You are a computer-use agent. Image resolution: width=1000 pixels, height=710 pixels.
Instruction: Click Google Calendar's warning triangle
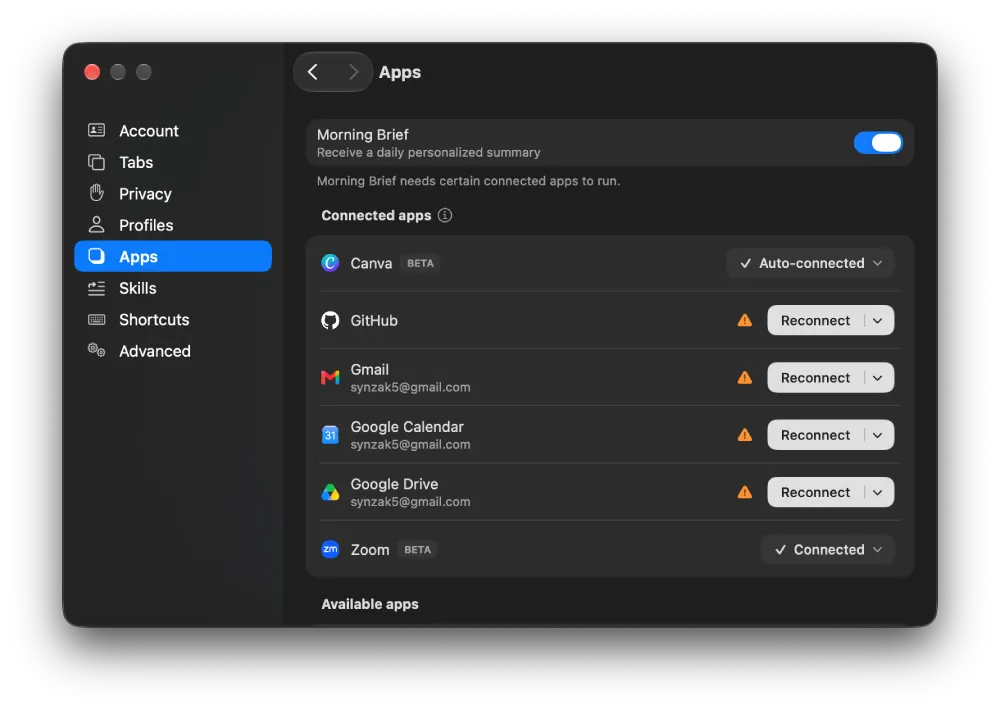pyautogui.click(x=744, y=435)
